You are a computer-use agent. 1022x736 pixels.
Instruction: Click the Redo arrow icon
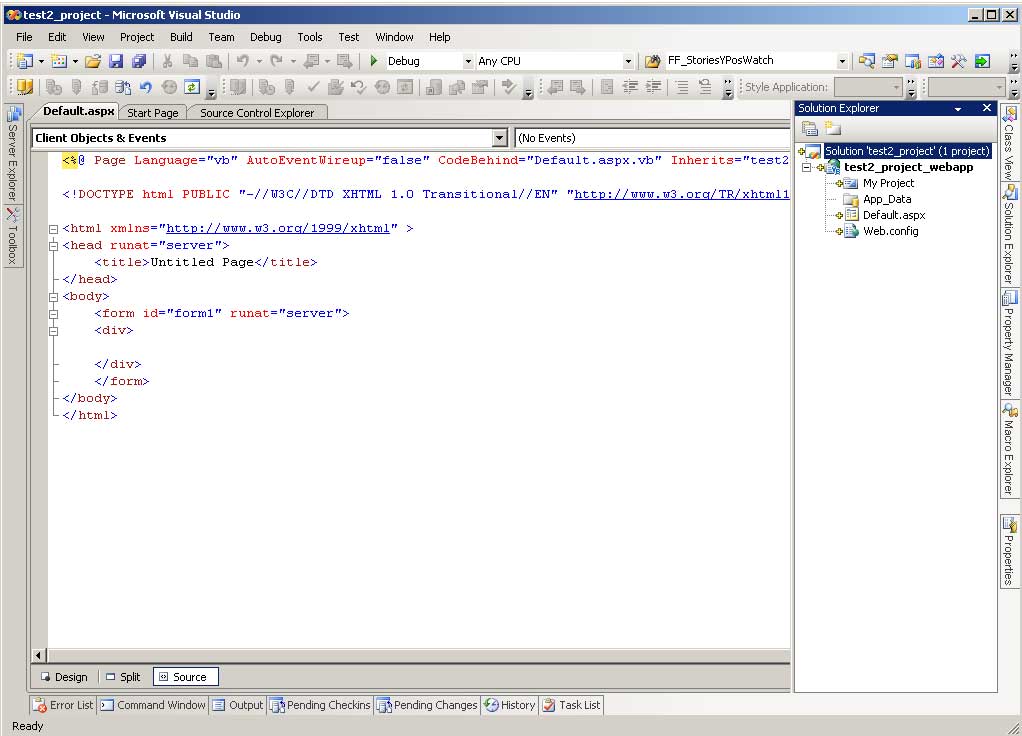(x=277, y=61)
